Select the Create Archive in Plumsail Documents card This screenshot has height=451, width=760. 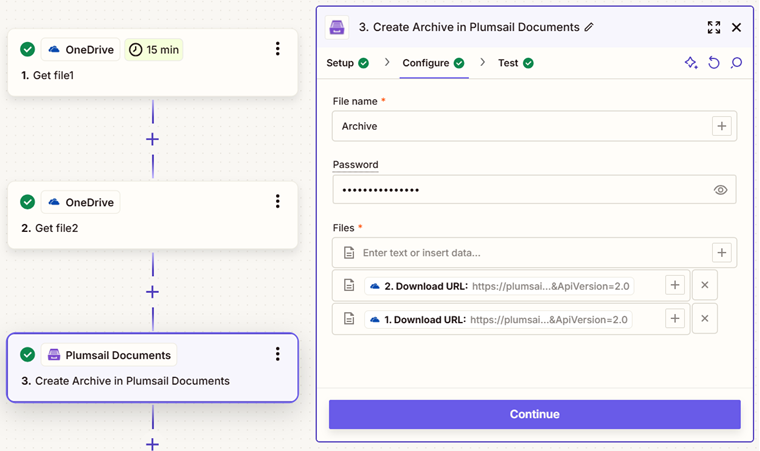pos(153,368)
